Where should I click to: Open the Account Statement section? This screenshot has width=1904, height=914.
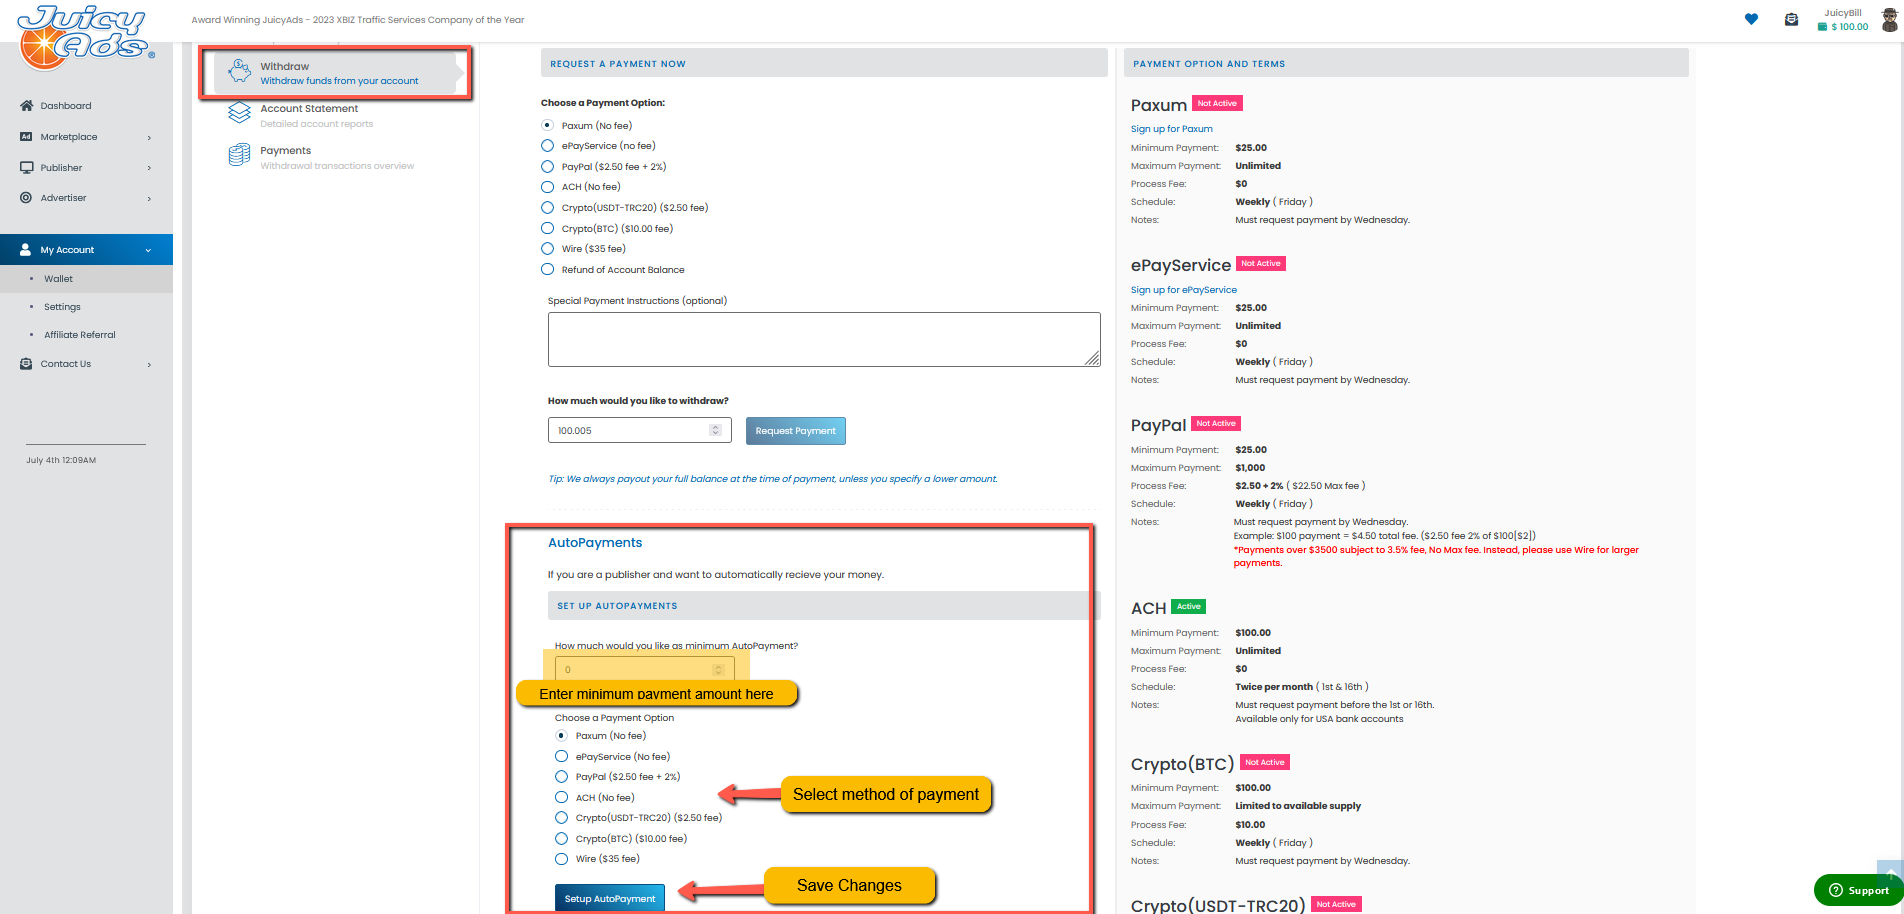point(317,115)
